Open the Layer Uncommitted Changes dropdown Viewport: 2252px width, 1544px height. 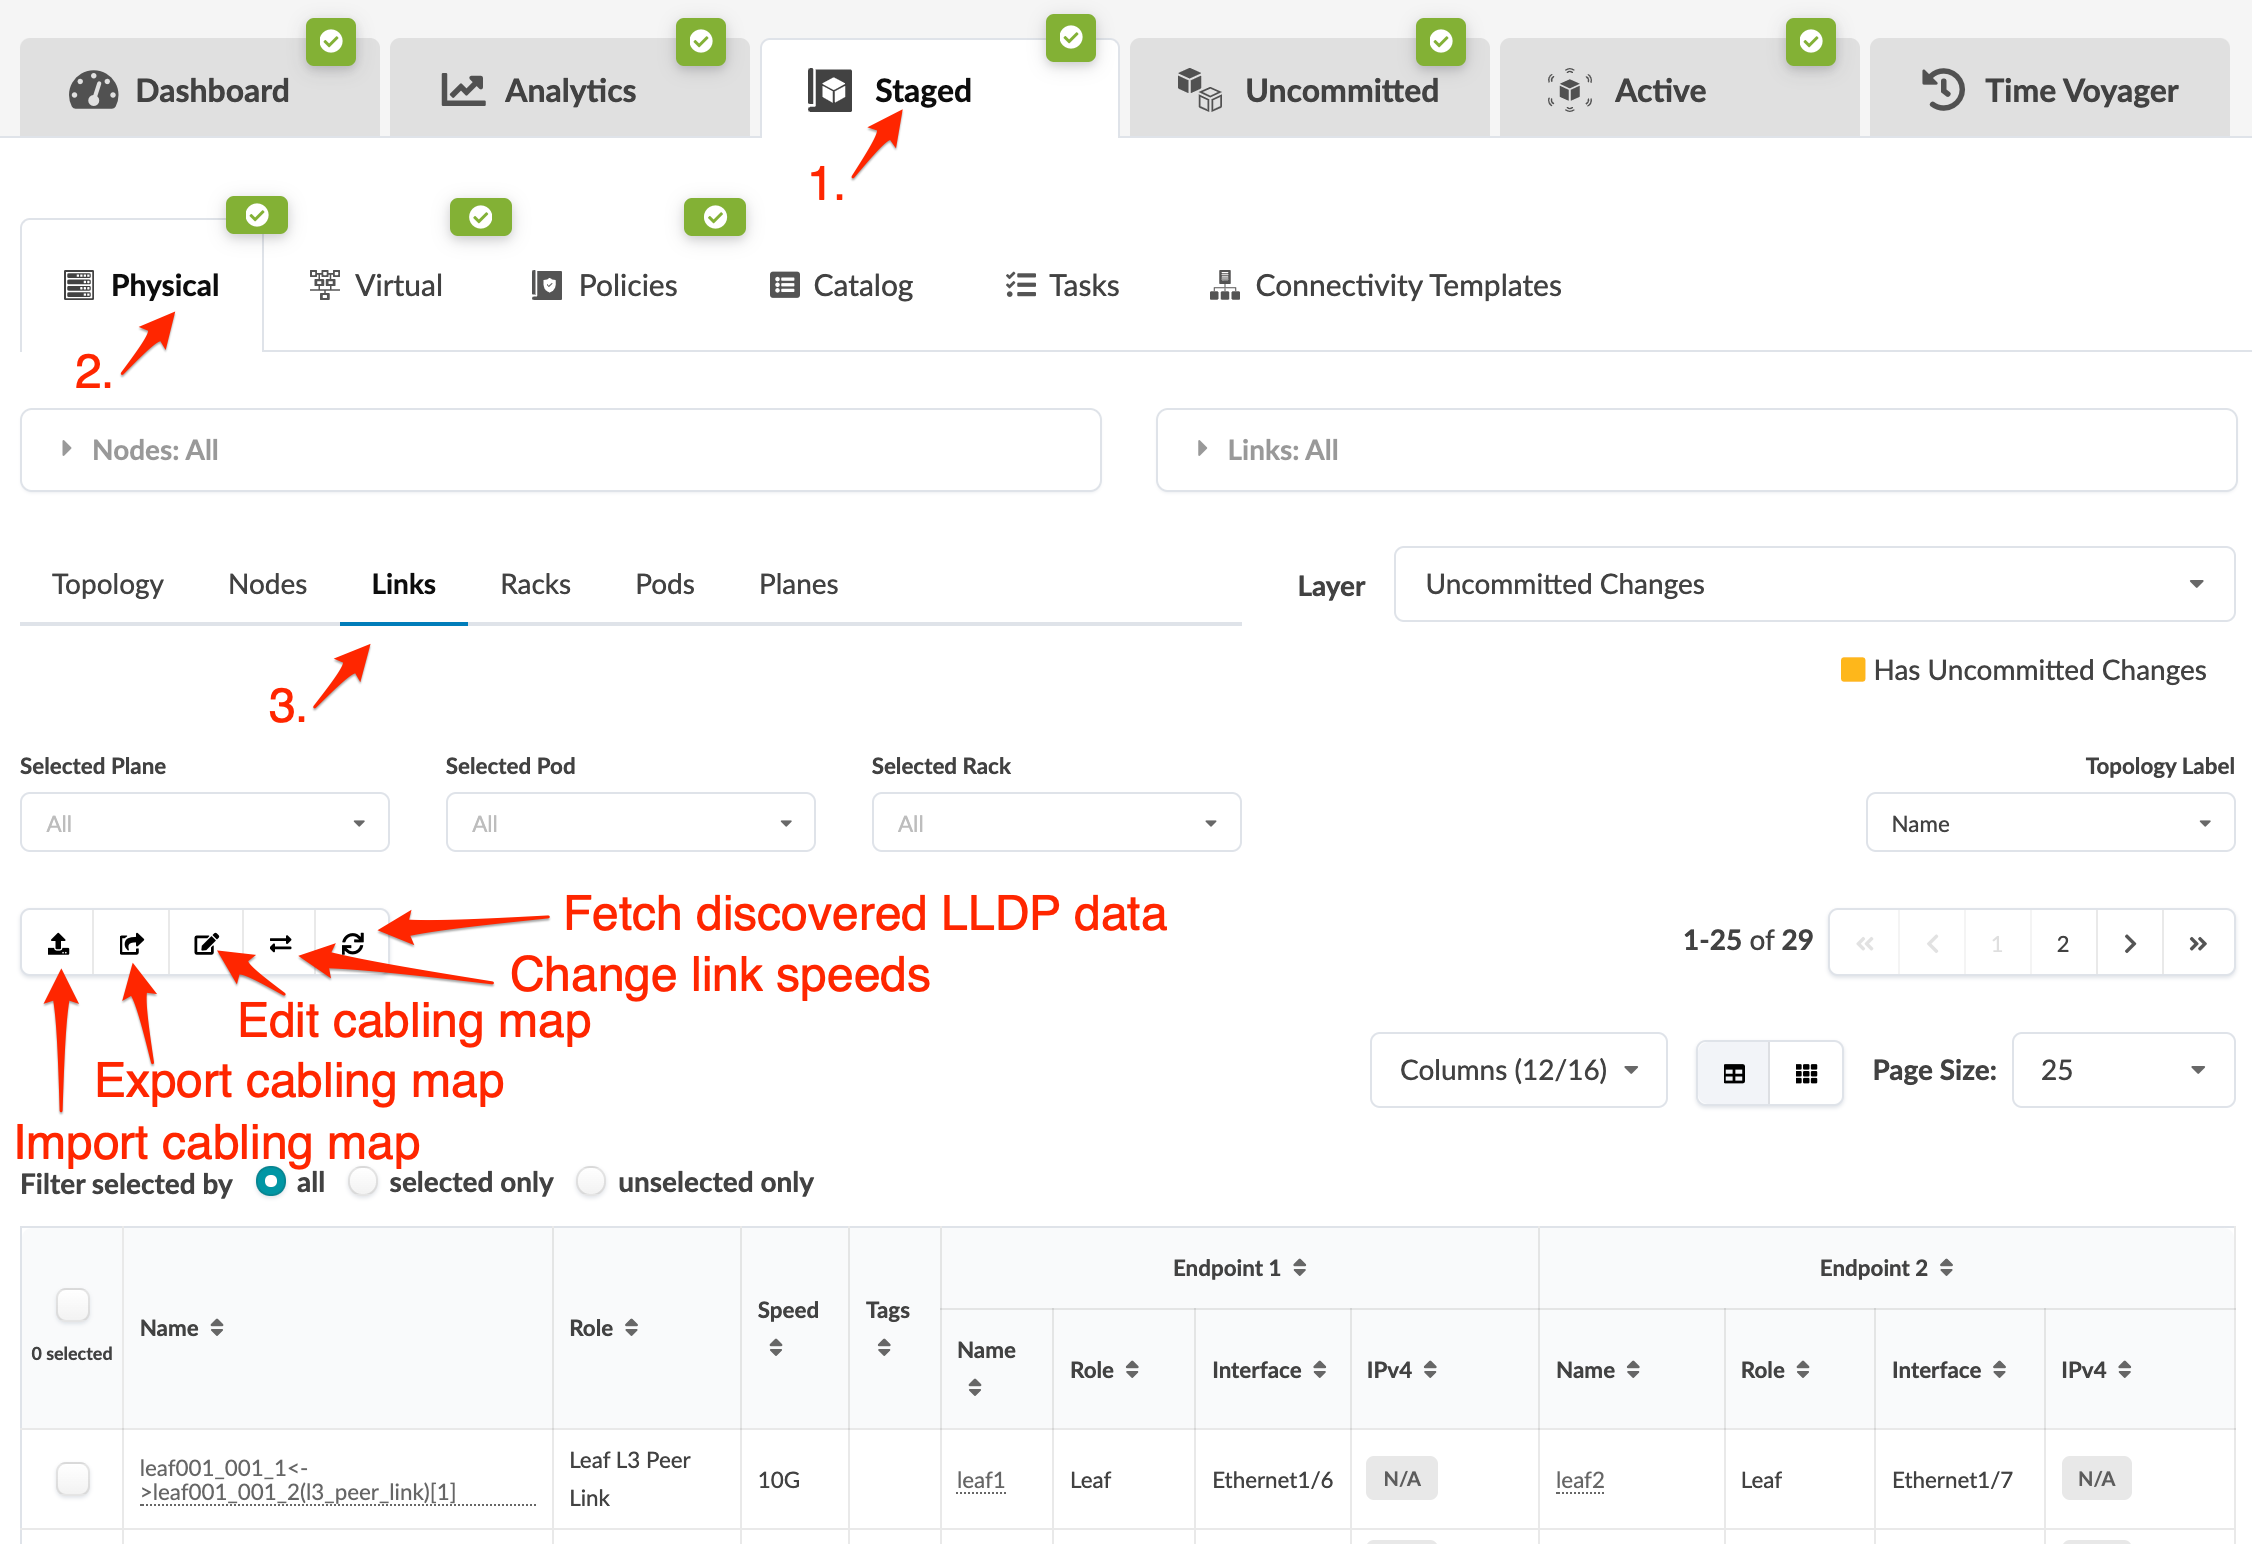coord(1813,584)
